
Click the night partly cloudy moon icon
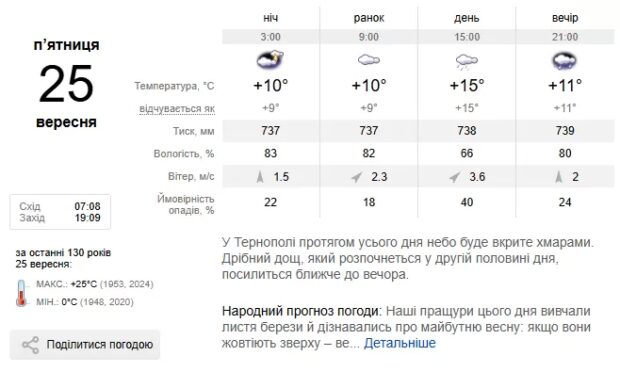click(x=270, y=60)
